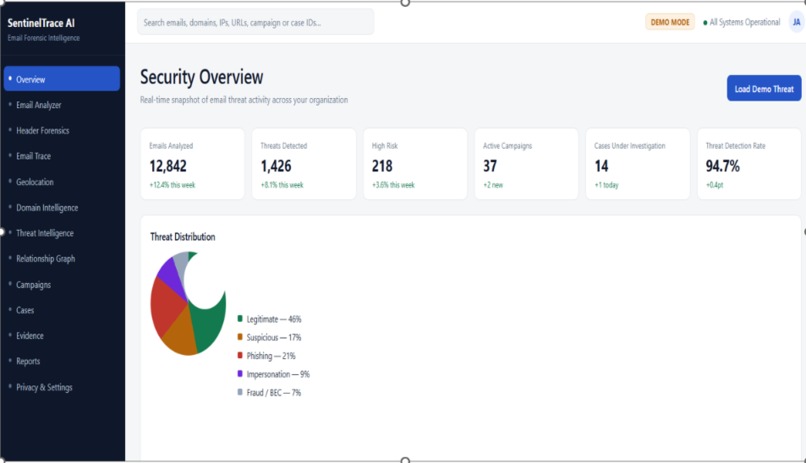
Task: Click the '+2 new' campaigns indicator
Action: point(493,185)
